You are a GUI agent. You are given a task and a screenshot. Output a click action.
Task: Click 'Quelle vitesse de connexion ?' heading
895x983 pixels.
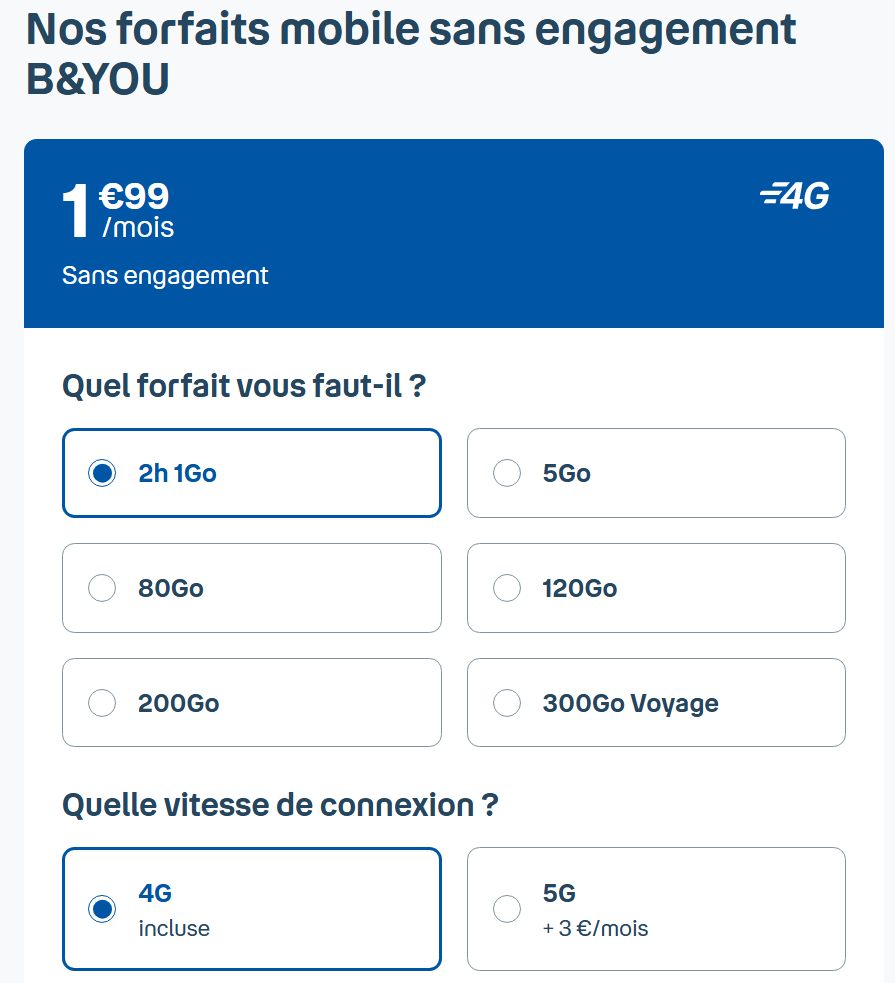pos(279,805)
